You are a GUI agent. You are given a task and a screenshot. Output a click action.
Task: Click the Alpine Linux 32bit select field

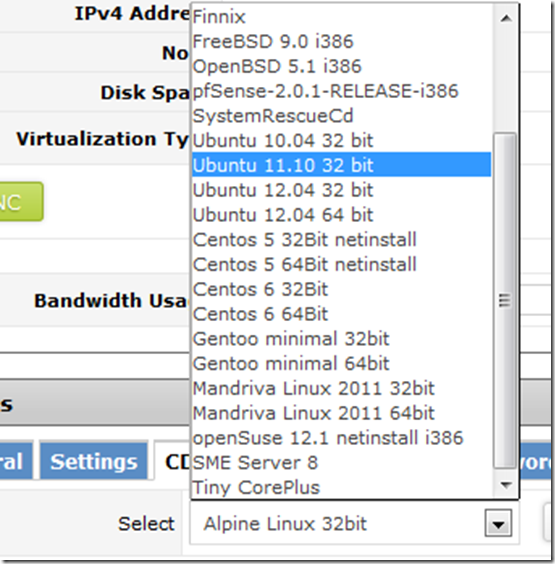354,523
